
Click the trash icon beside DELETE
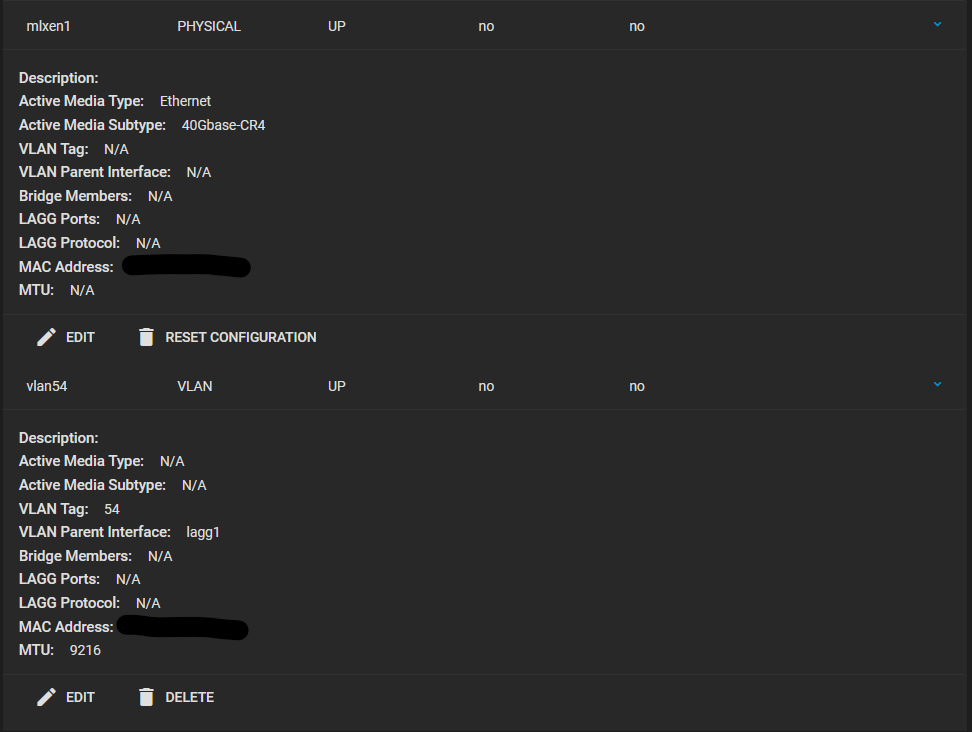tap(146, 697)
